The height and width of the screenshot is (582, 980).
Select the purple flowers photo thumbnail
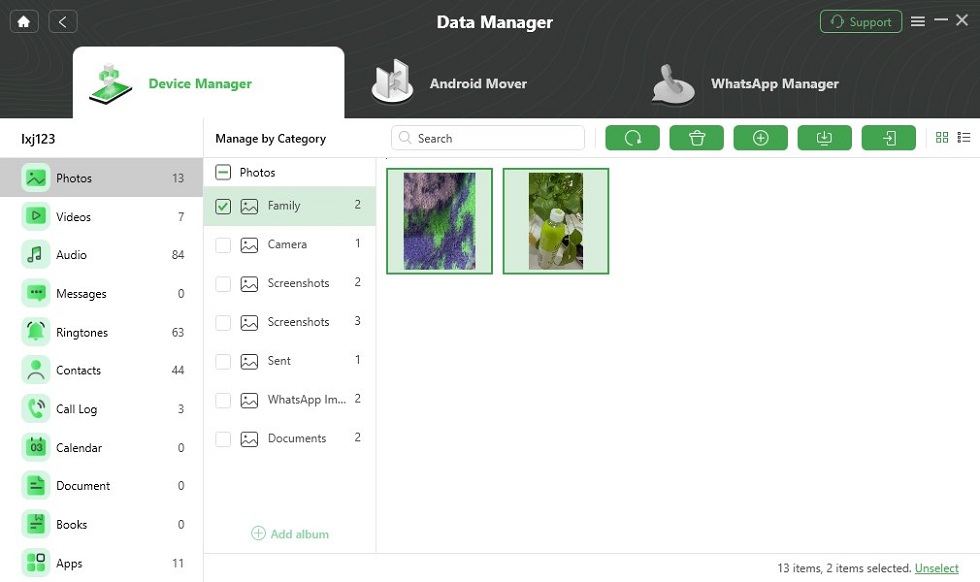[x=439, y=221]
